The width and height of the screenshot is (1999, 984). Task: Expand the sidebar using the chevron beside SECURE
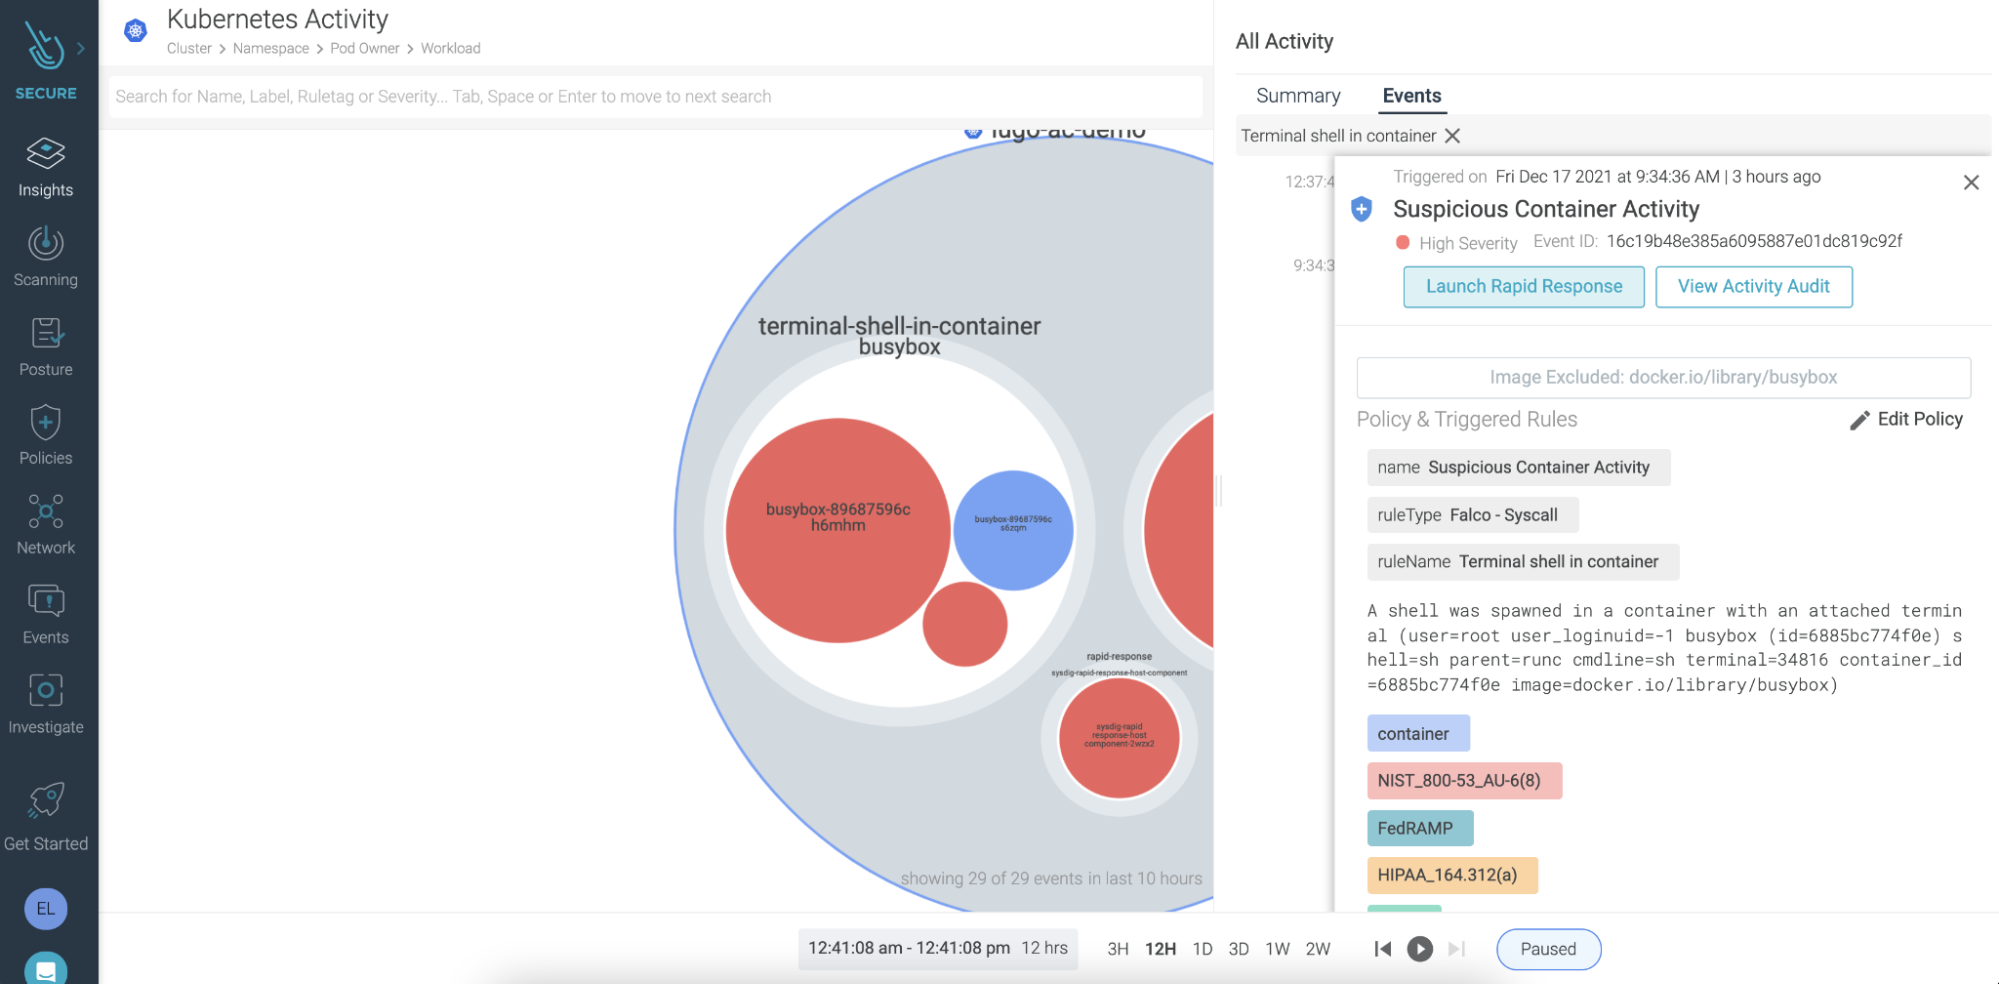click(x=80, y=47)
